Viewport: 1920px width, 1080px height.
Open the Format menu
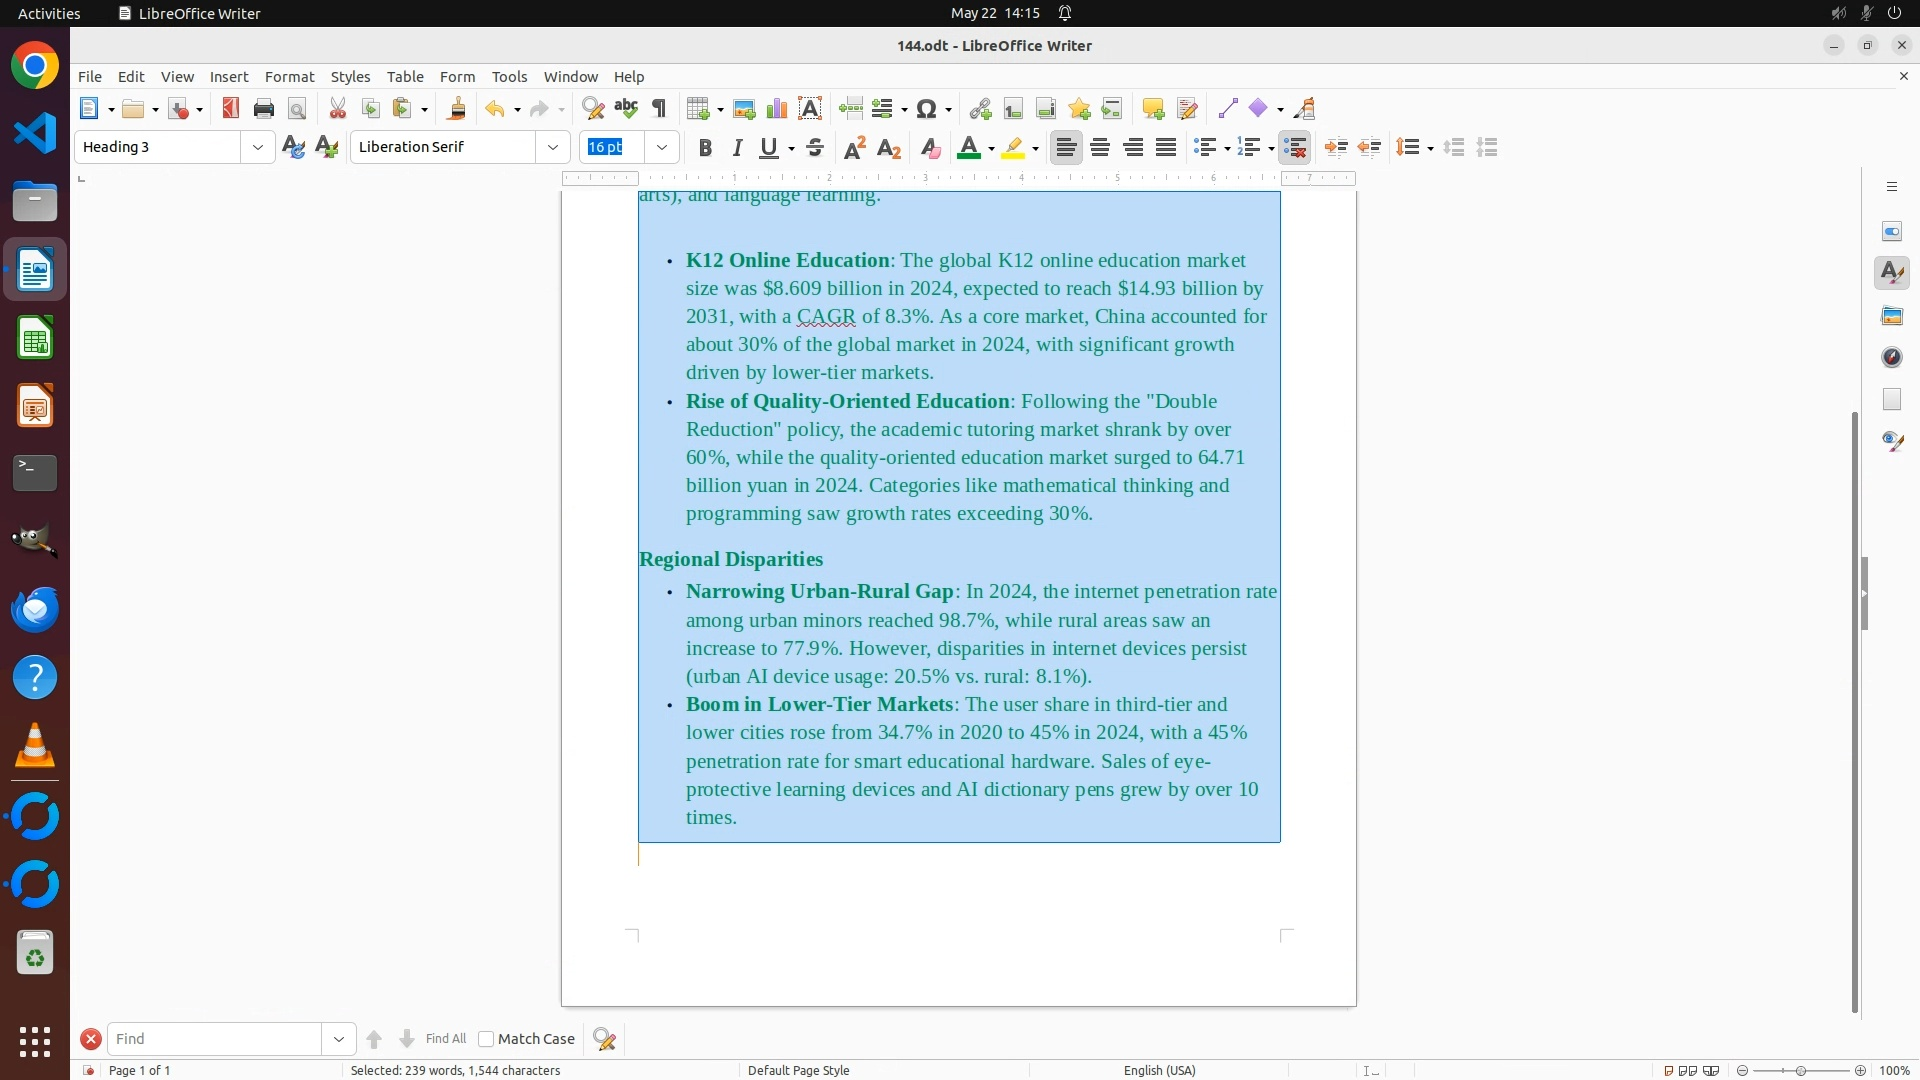click(289, 77)
